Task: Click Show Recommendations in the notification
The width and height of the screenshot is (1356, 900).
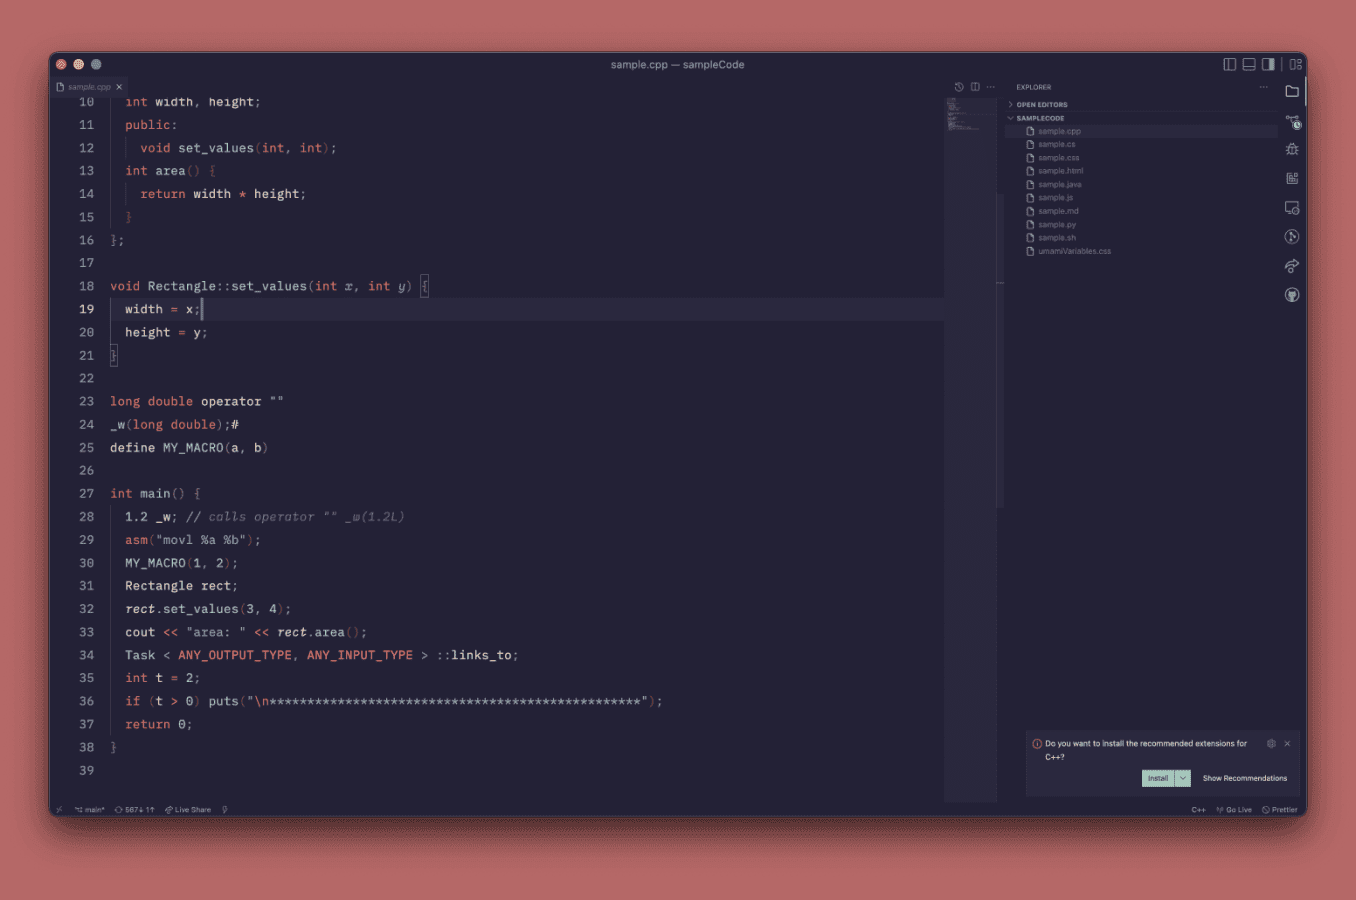Action: coord(1245,778)
